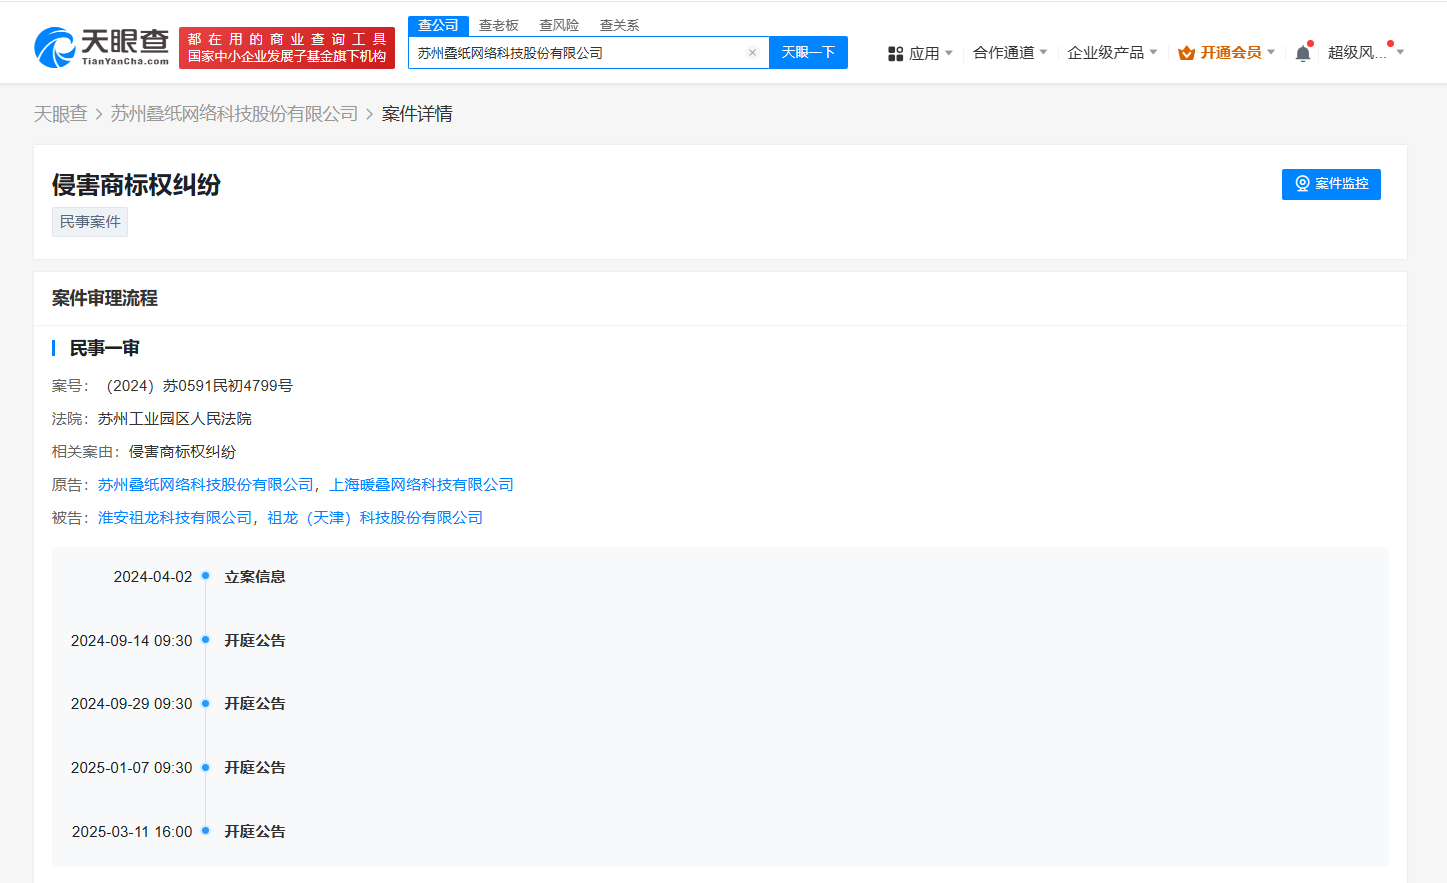1447x883 pixels.
Task: Click 开庭公告 entry dated 2024-09-14 09:30
Action: 255,641
